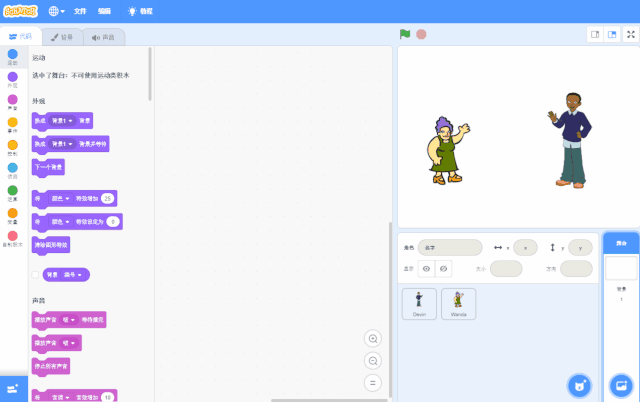Screen dimensions: 640x402
Task: Click the 停止所有声音 block
Action: coord(51,366)
